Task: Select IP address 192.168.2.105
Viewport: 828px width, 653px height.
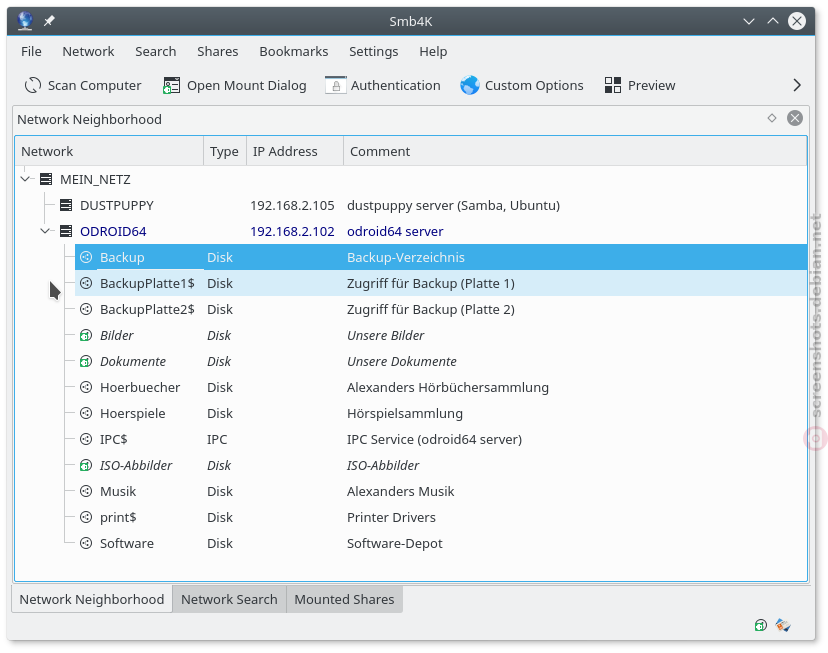Action: pyautogui.click(x=293, y=205)
